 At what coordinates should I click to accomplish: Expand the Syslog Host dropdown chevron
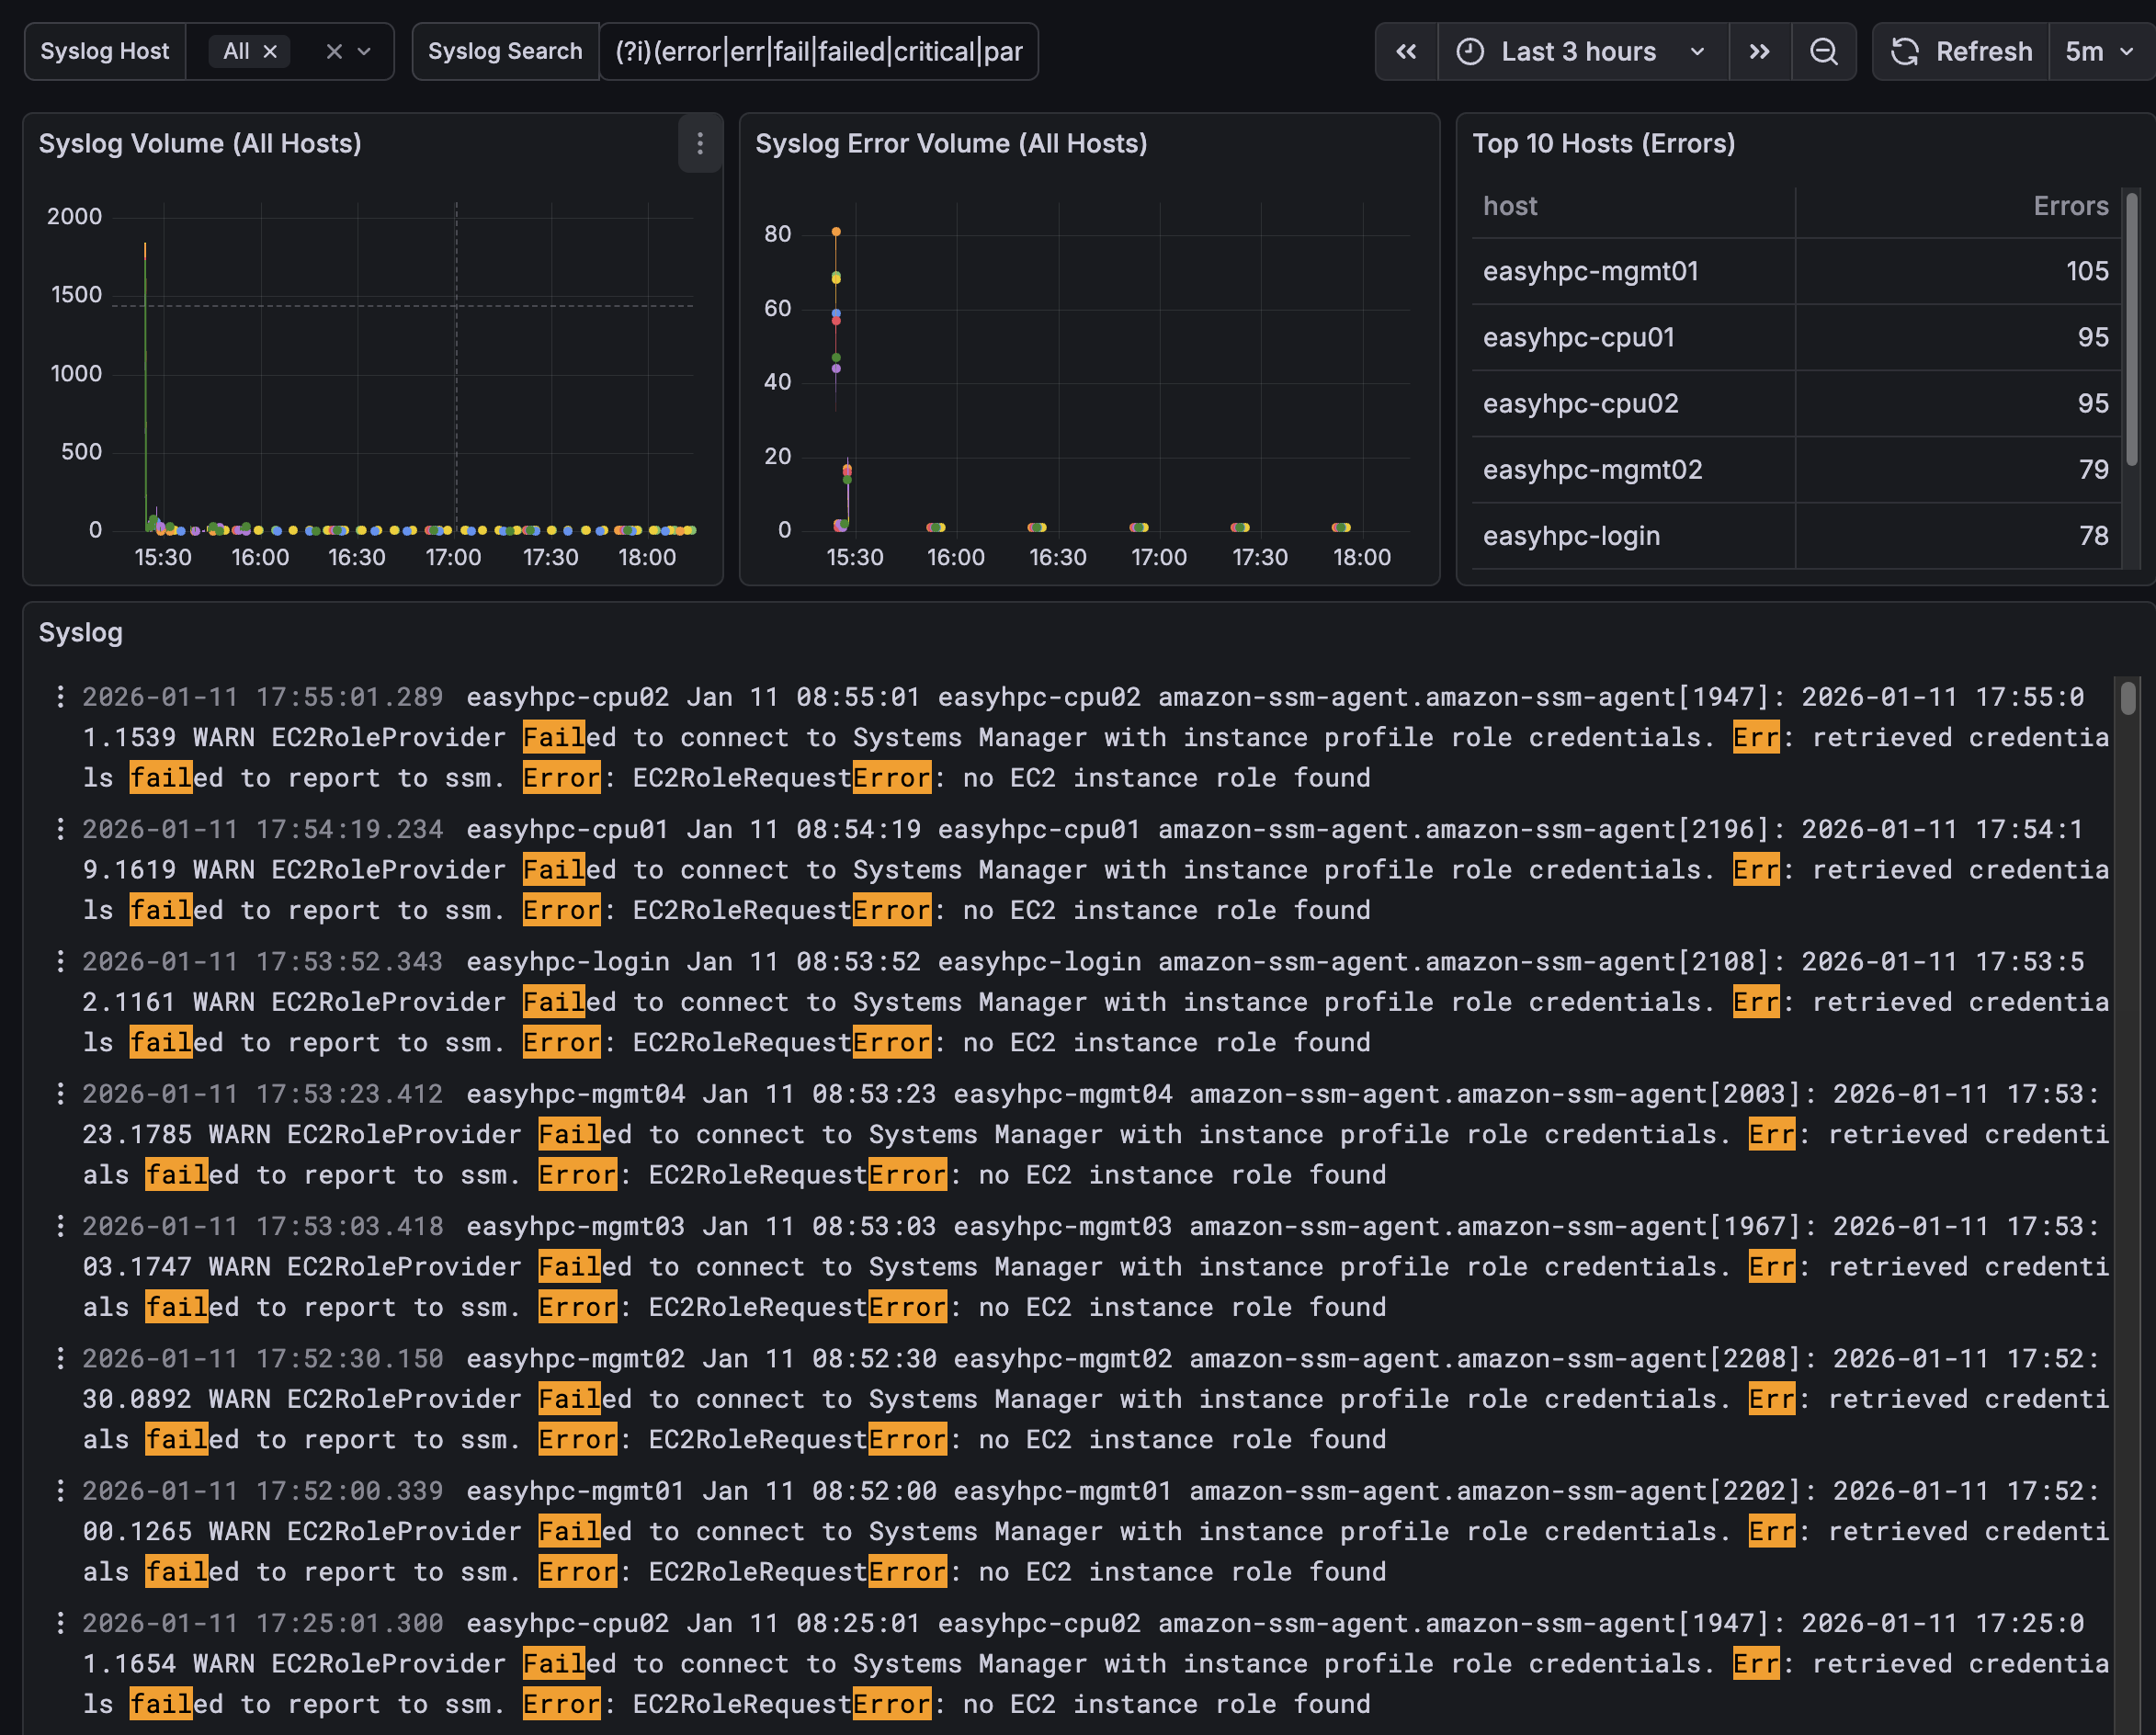(x=365, y=52)
